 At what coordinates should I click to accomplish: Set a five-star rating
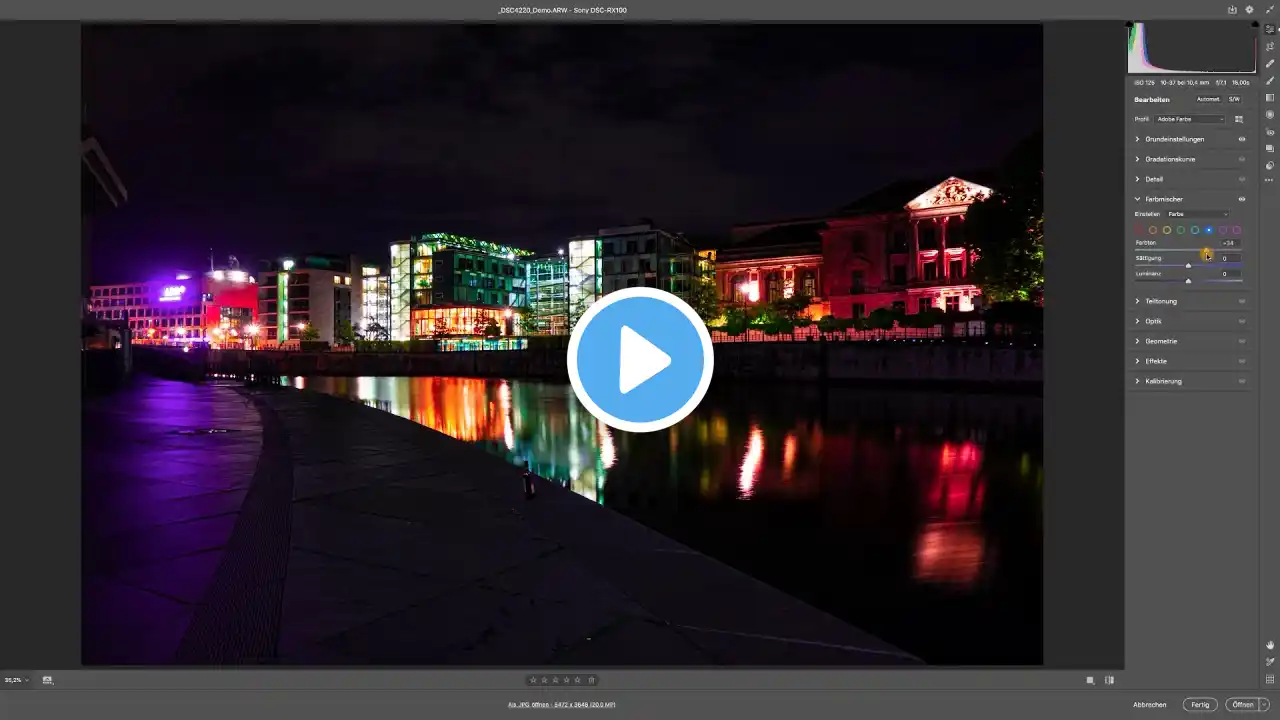tap(576, 680)
